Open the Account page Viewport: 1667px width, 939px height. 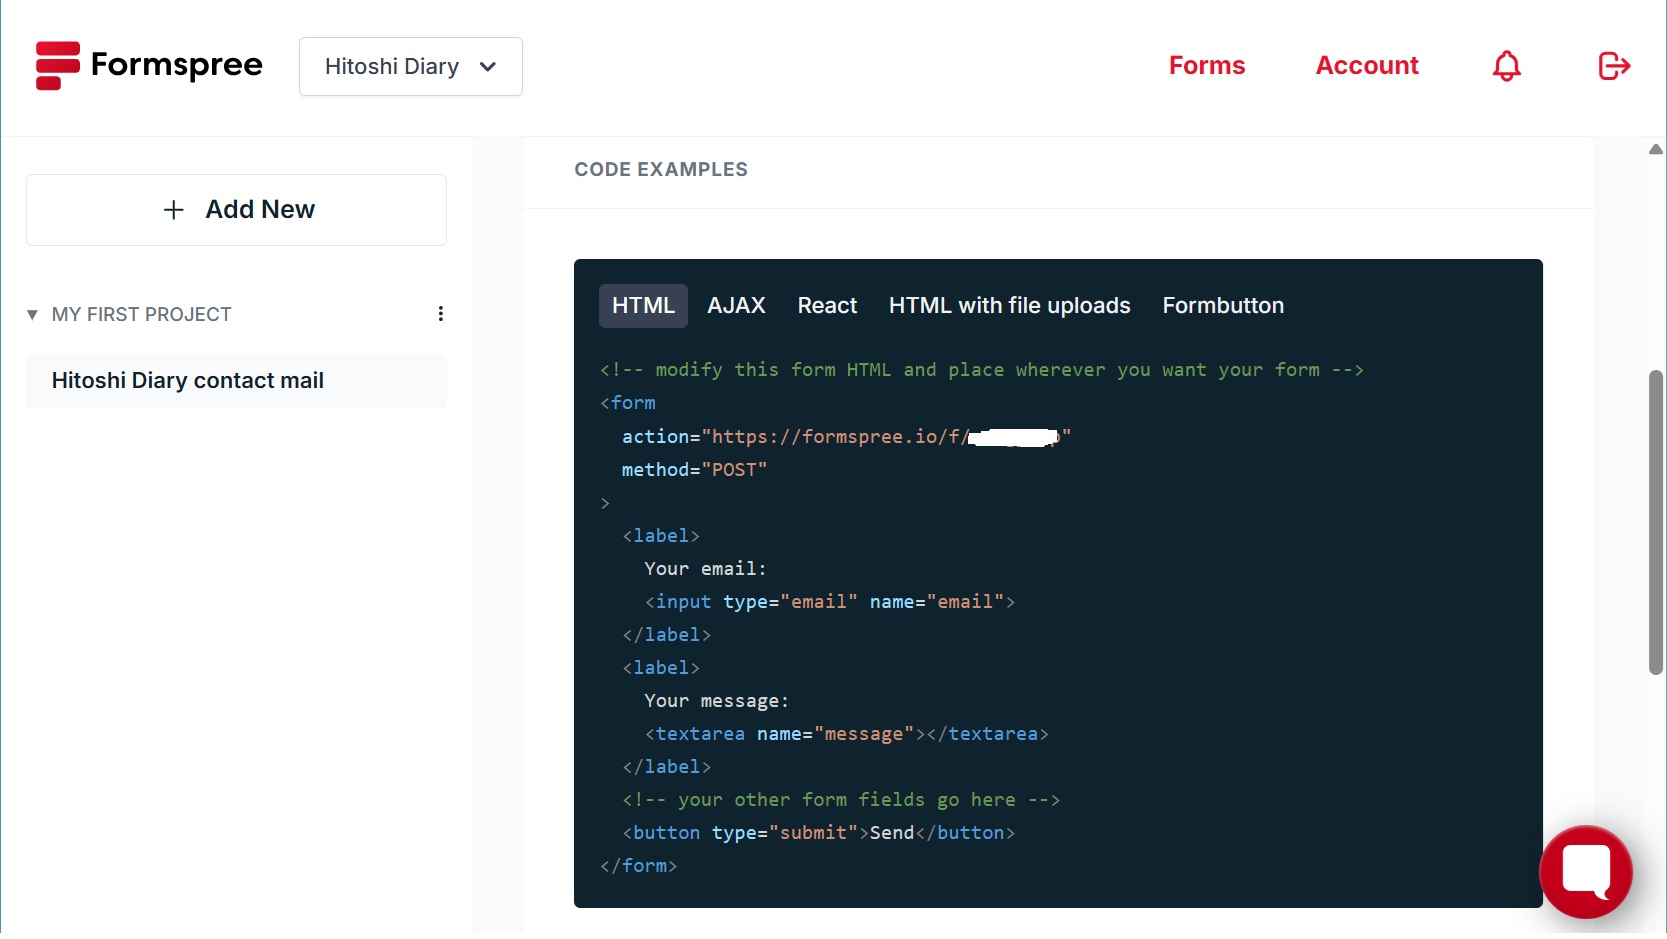pyautogui.click(x=1366, y=66)
